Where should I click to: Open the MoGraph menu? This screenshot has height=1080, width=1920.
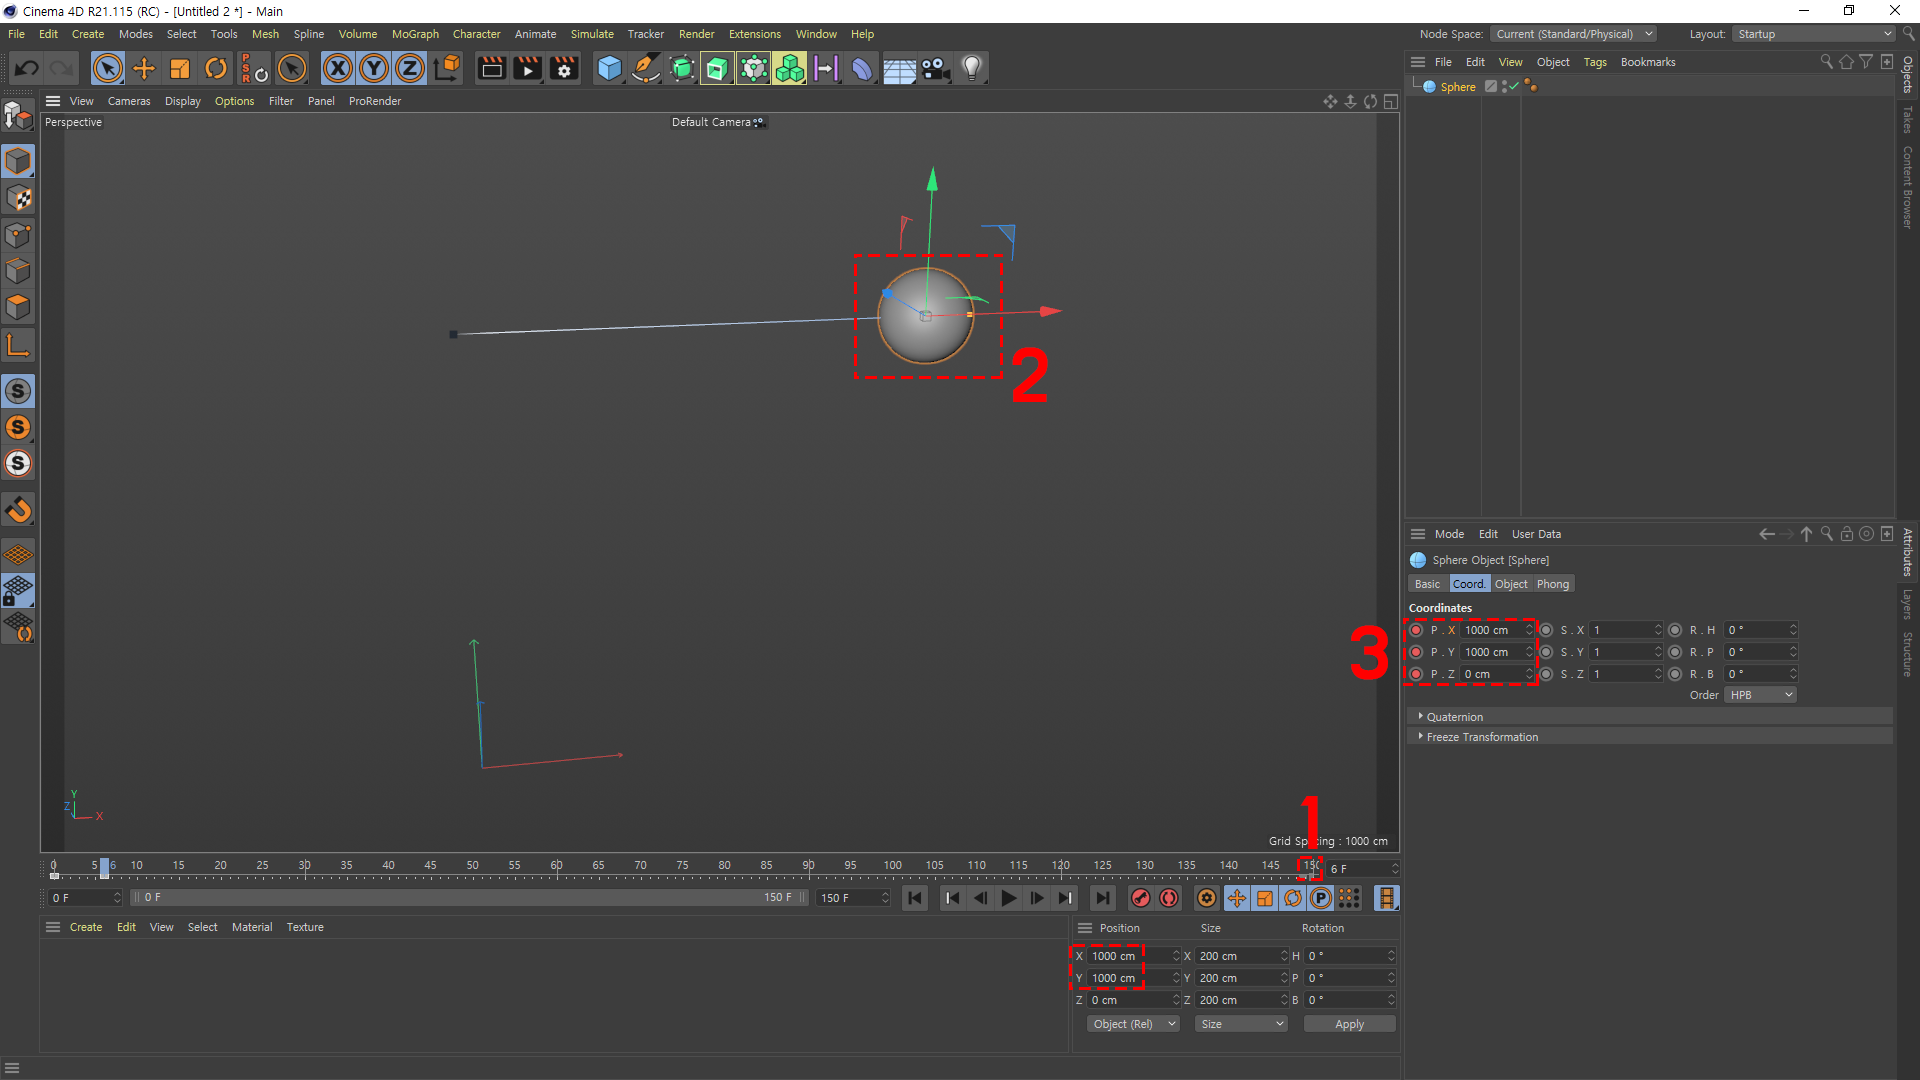(415, 34)
